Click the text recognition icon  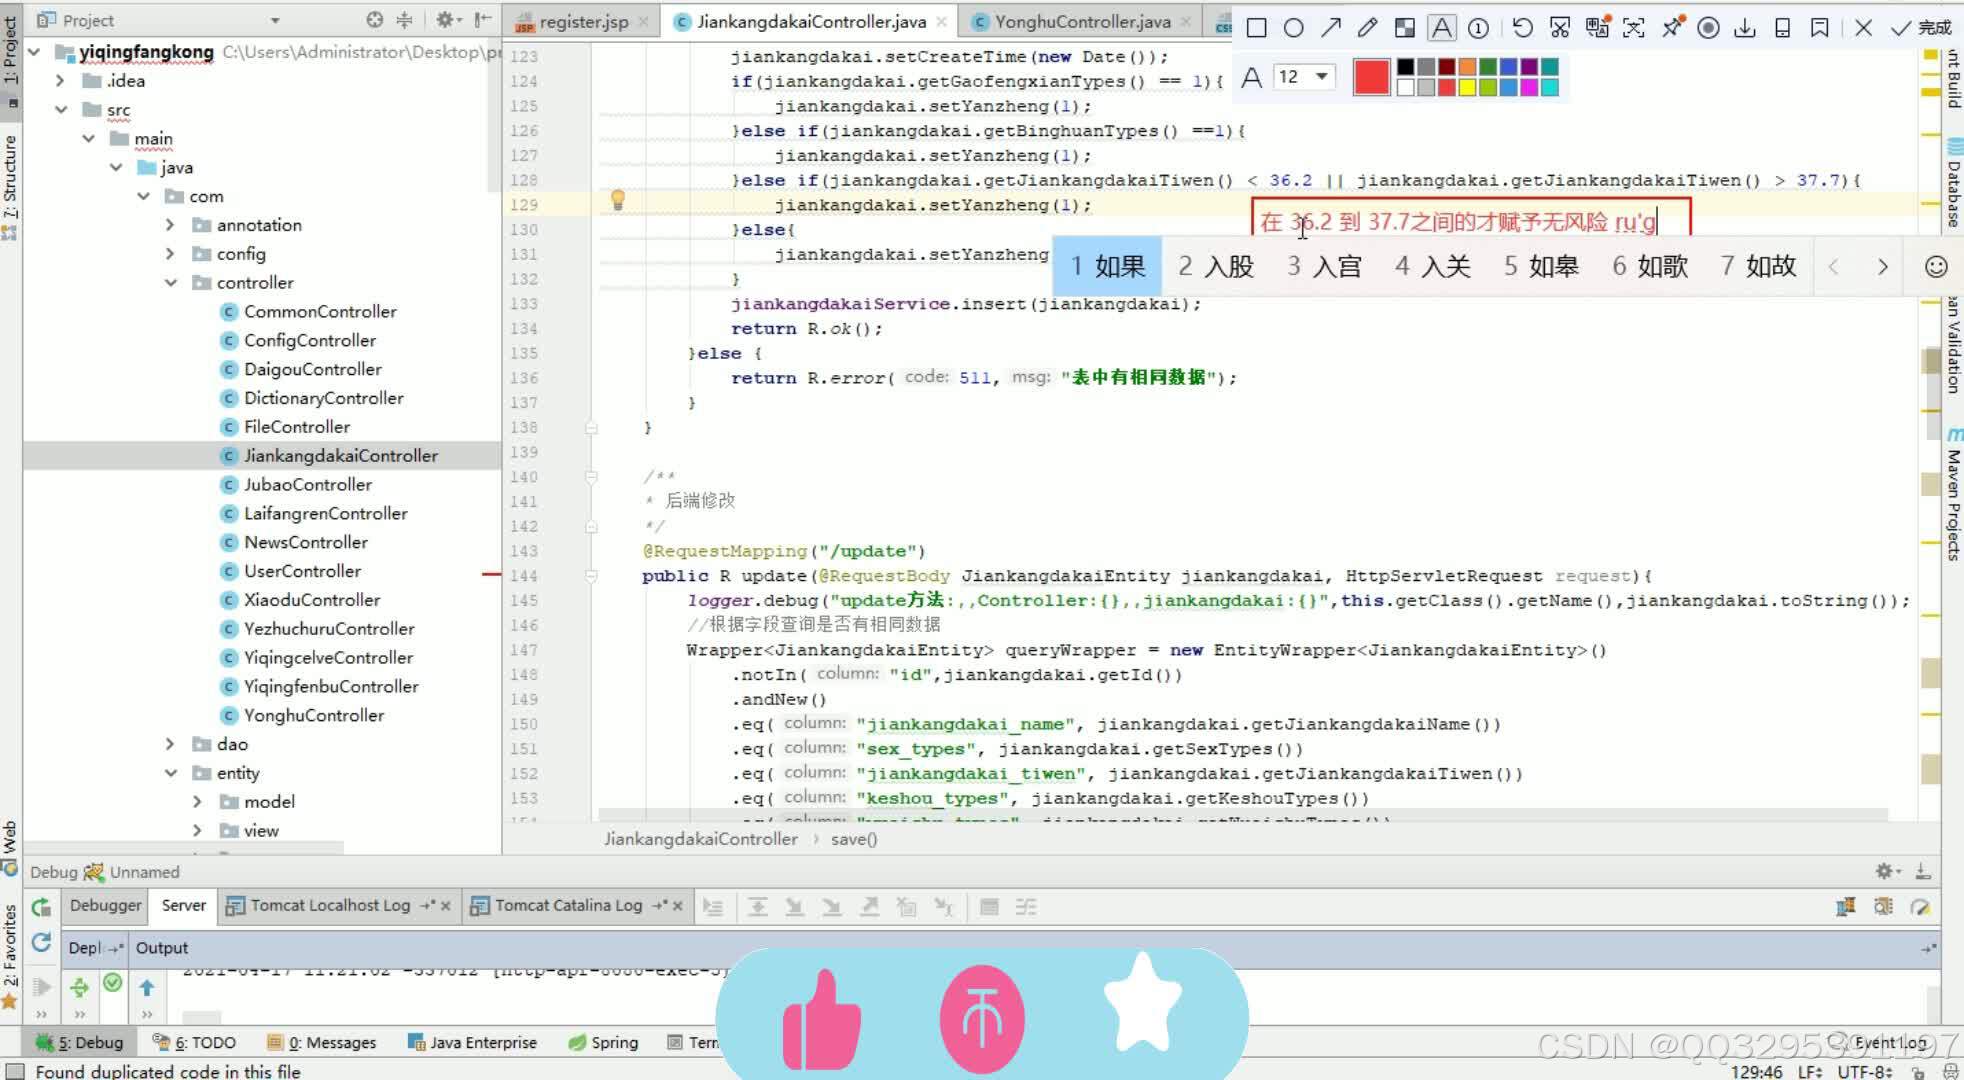[x=1633, y=28]
